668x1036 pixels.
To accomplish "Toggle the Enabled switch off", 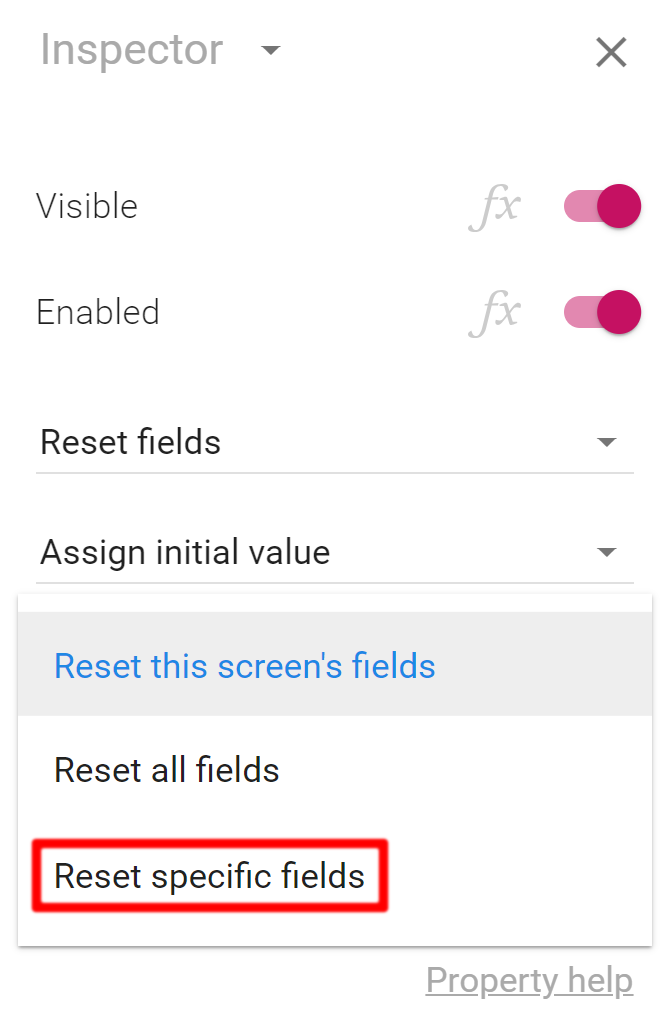I will [x=602, y=312].
